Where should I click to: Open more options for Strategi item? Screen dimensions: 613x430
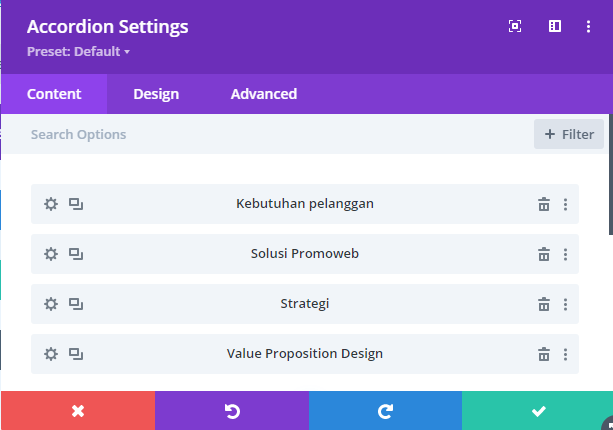(565, 304)
